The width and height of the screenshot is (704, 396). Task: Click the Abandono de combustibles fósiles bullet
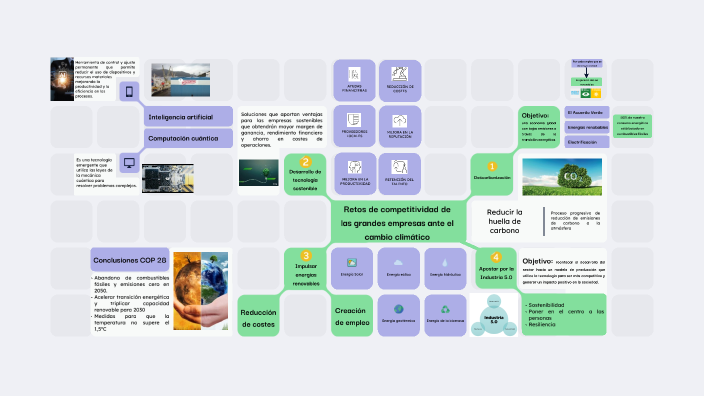click(131, 284)
